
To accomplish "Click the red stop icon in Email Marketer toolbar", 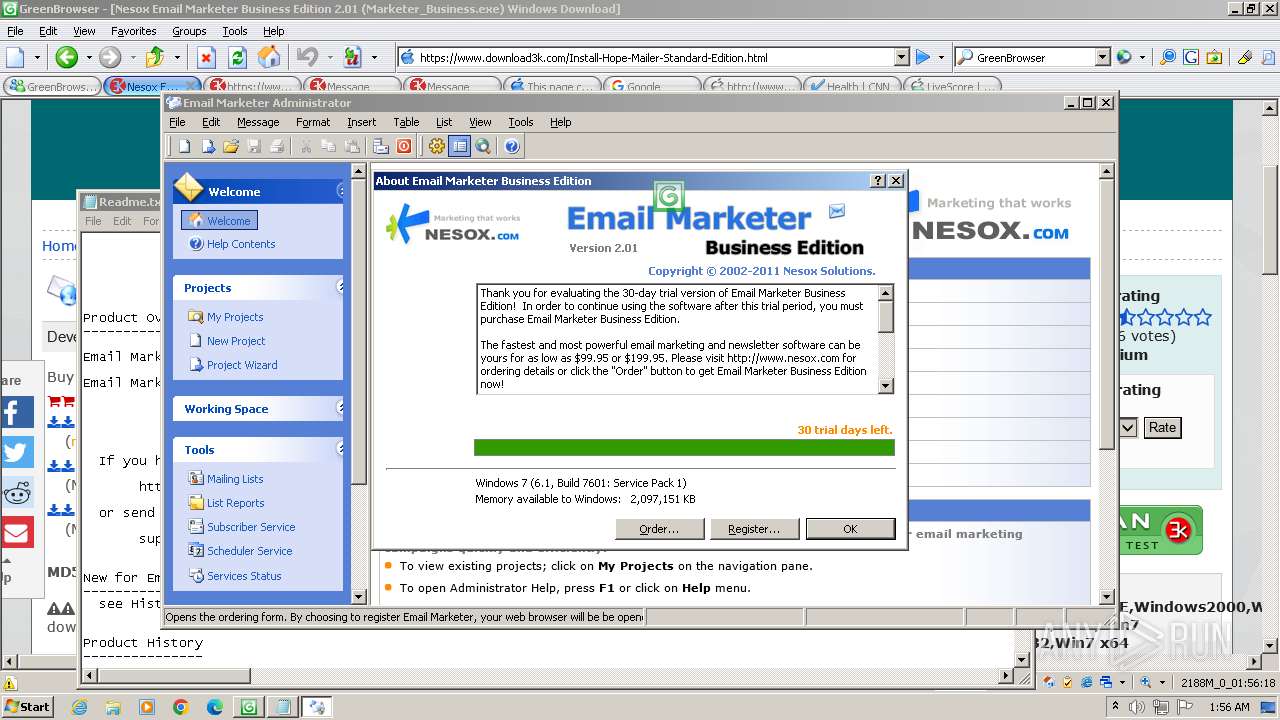I will click(404, 146).
